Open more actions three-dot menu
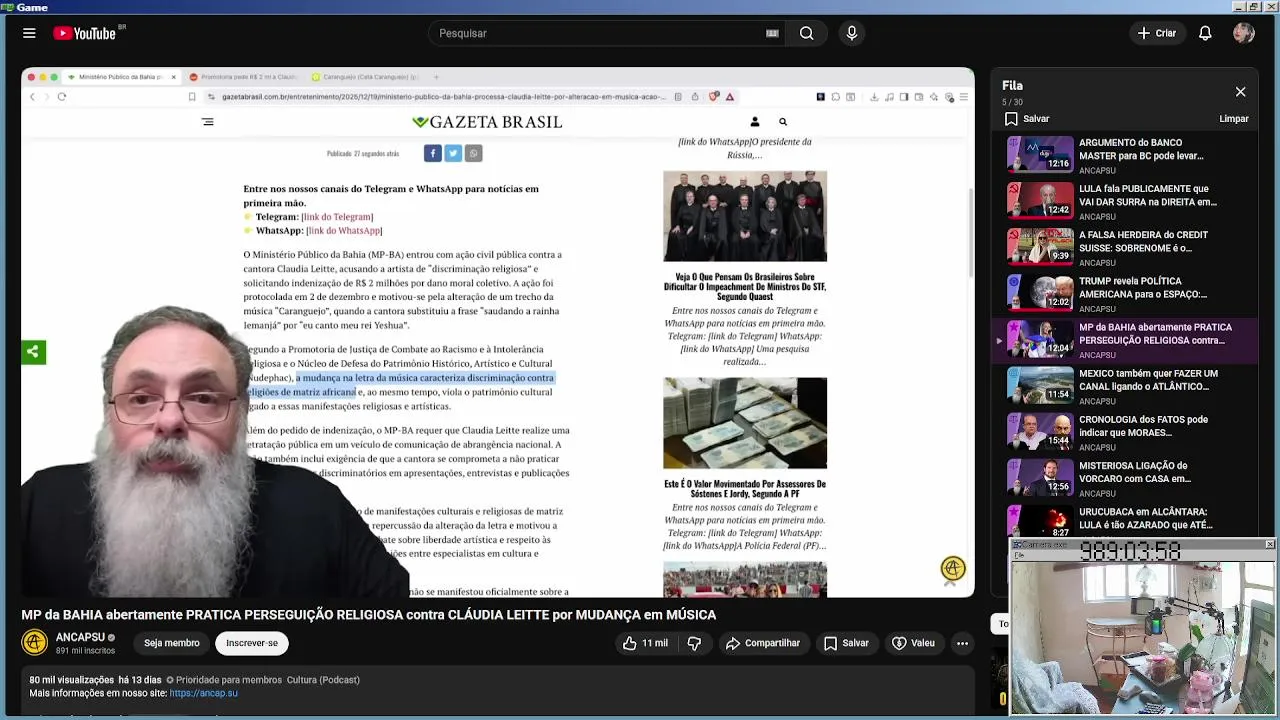 [962, 643]
